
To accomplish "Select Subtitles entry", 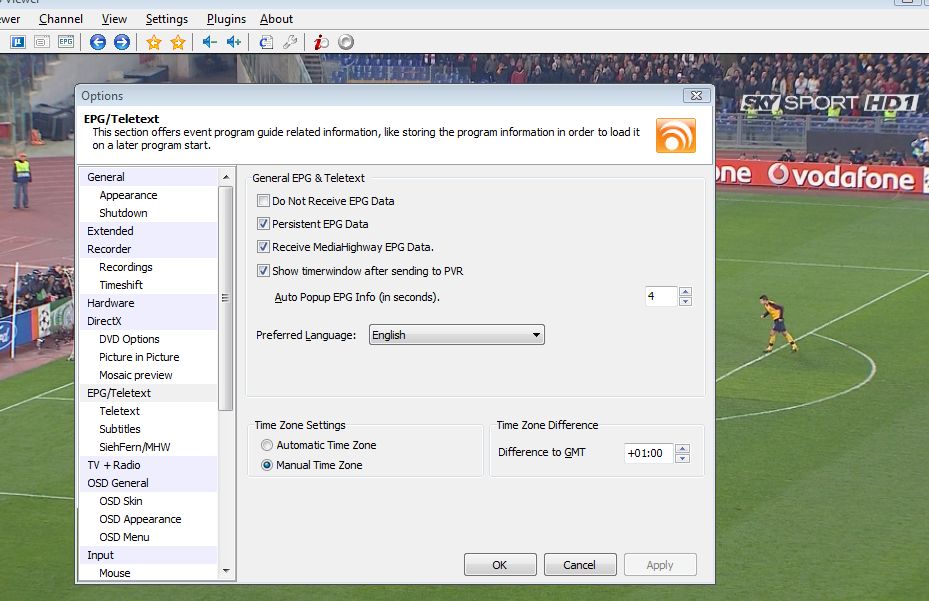I will 120,429.
